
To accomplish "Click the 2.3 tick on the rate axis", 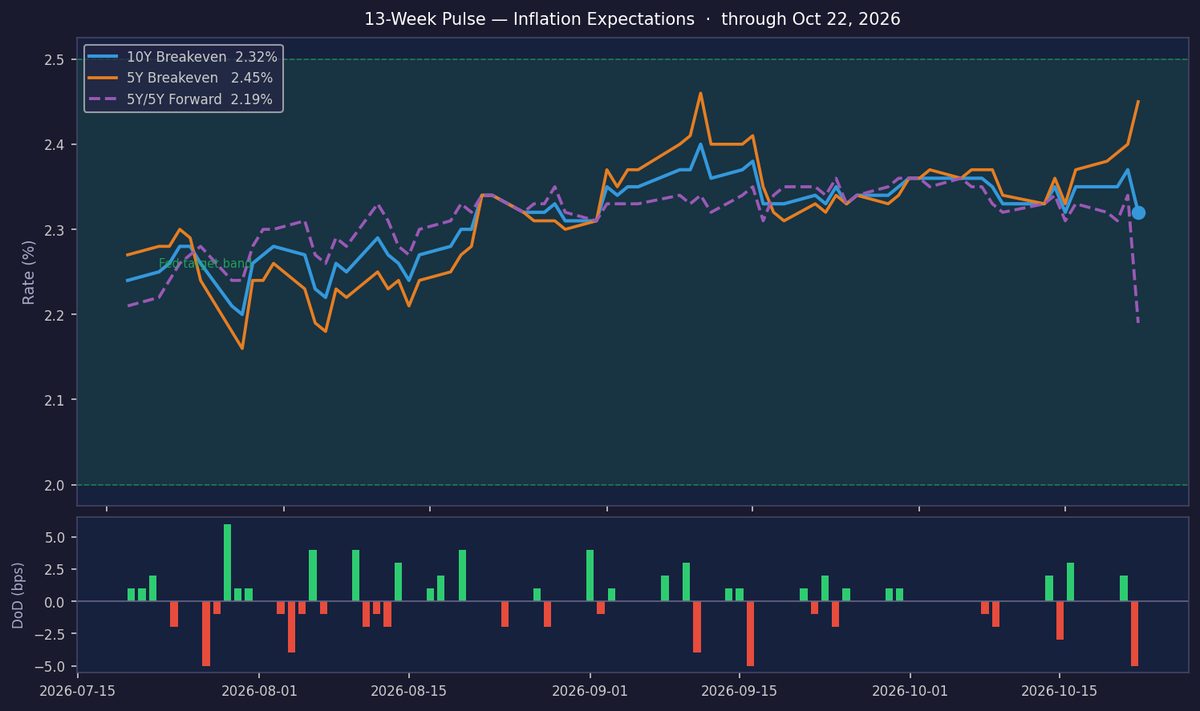I will coord(55,230).
